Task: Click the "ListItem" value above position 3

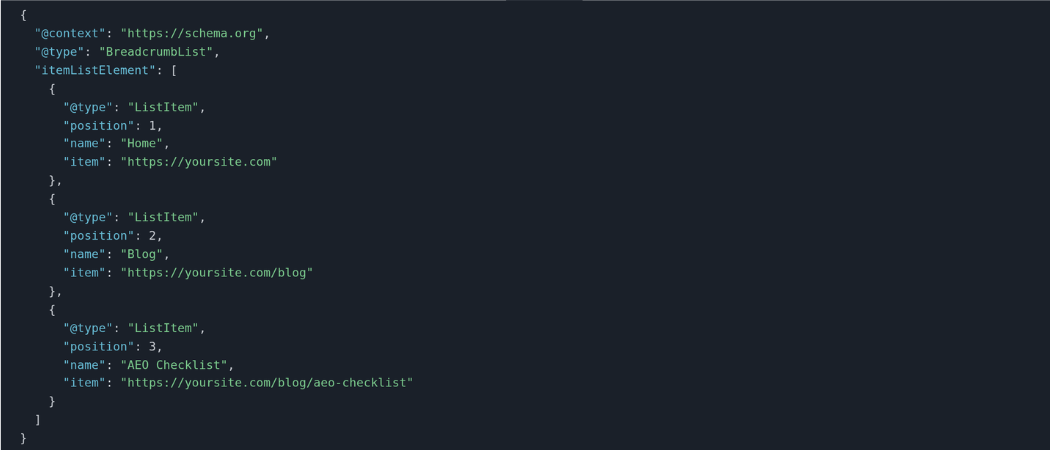Action: coord(163,327)
